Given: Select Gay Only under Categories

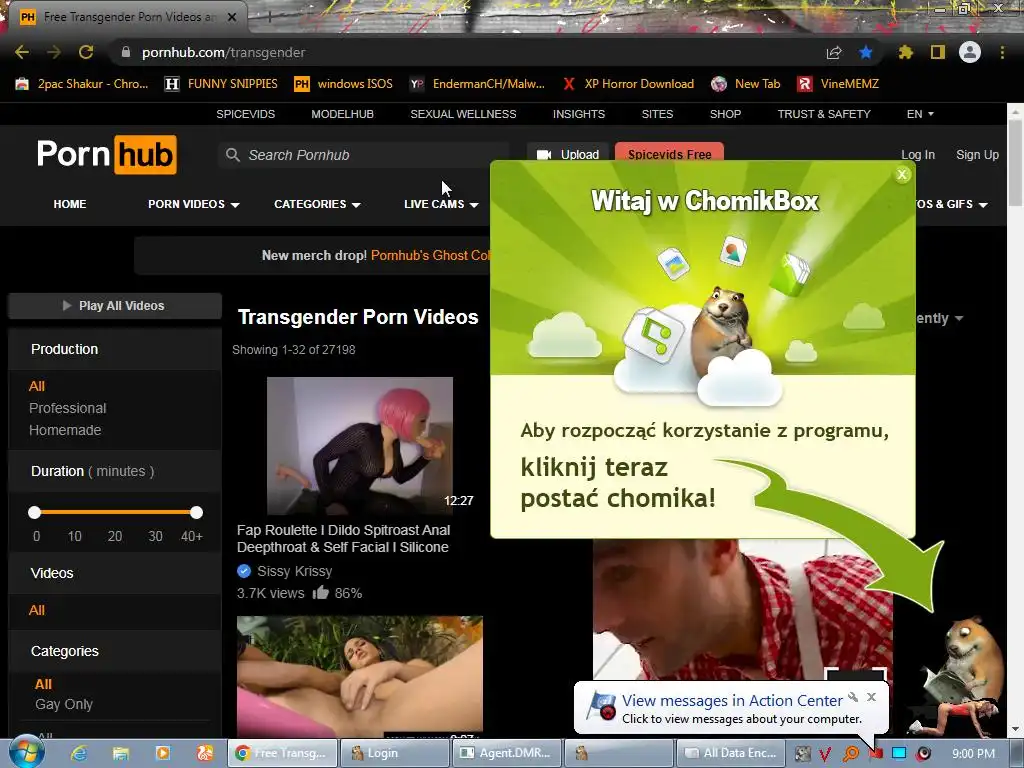Looking at the screenshot, I should point(64,705).
